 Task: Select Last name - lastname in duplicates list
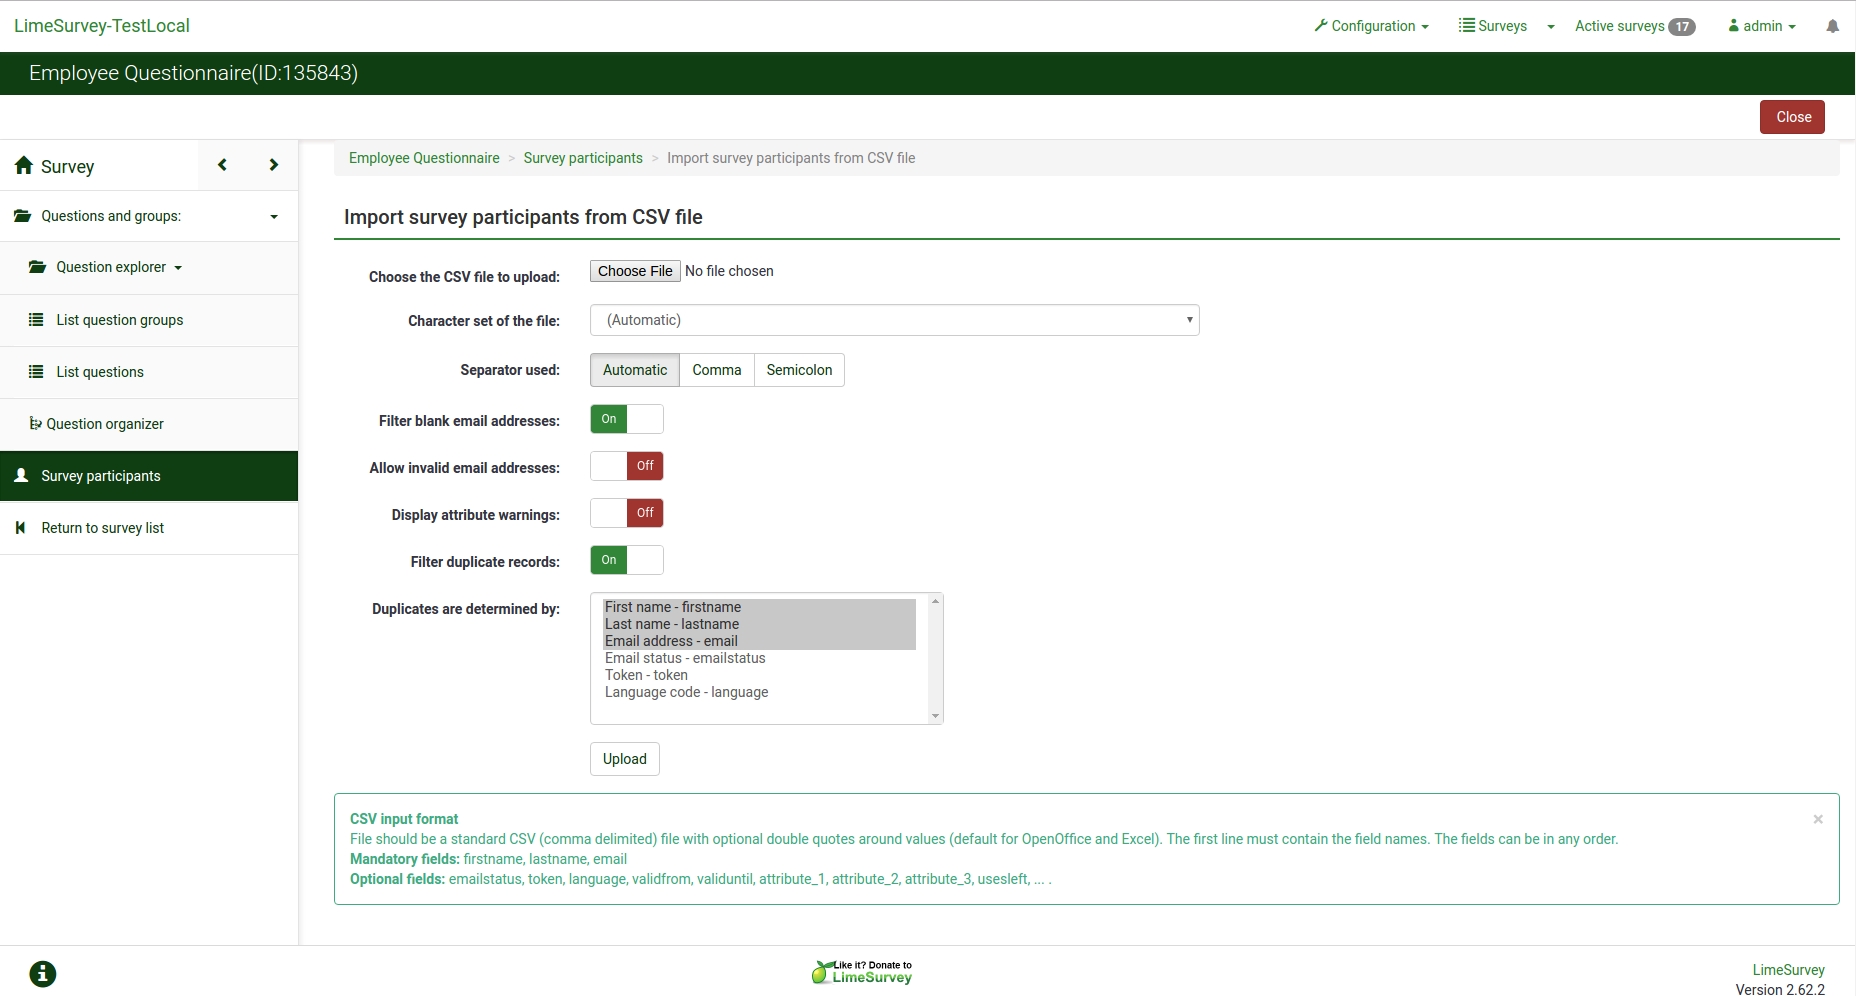[759, 624]
